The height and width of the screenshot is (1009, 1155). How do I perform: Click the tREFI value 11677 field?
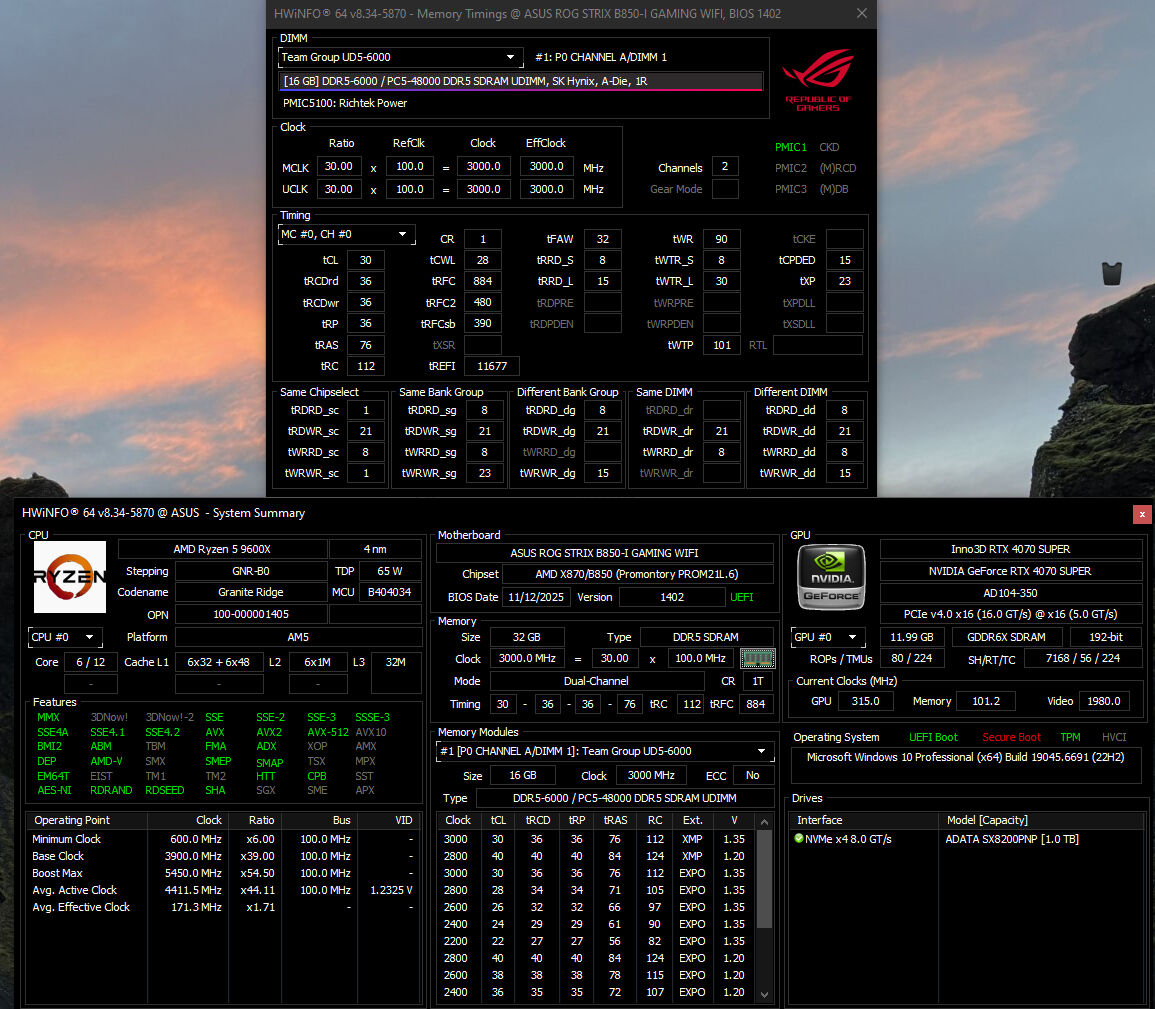(491, 366)
